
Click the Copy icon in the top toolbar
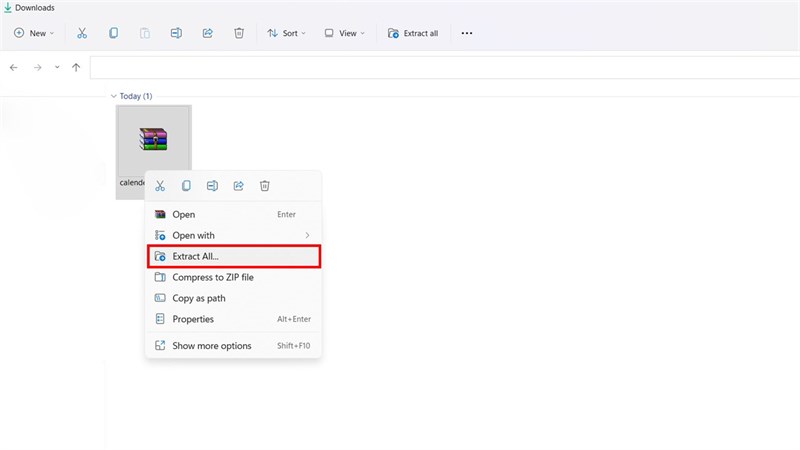tap(113, 33)
